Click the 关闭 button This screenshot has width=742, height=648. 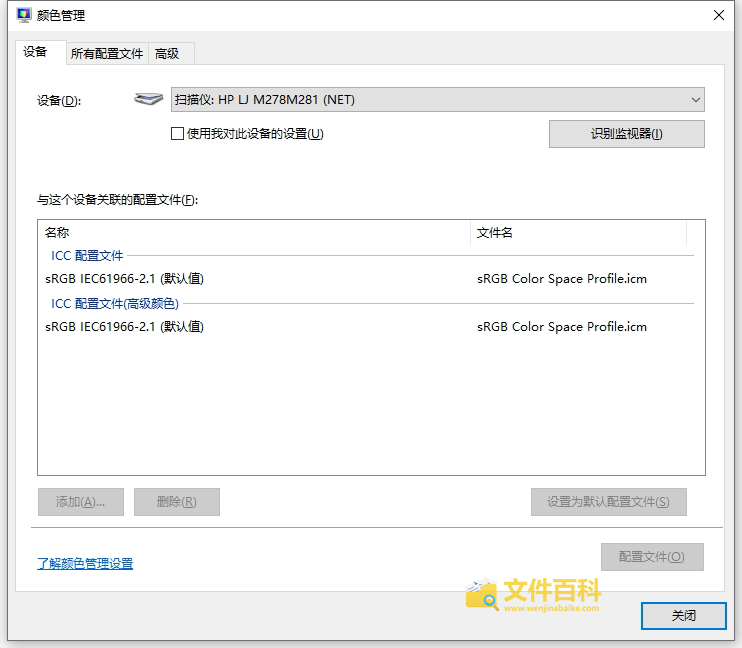(x=684, y=616)
